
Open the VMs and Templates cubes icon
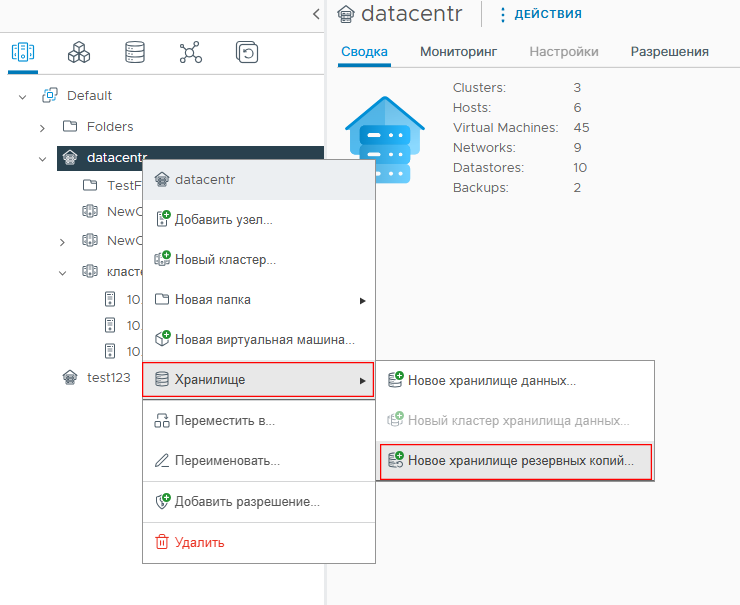[79, 52]
